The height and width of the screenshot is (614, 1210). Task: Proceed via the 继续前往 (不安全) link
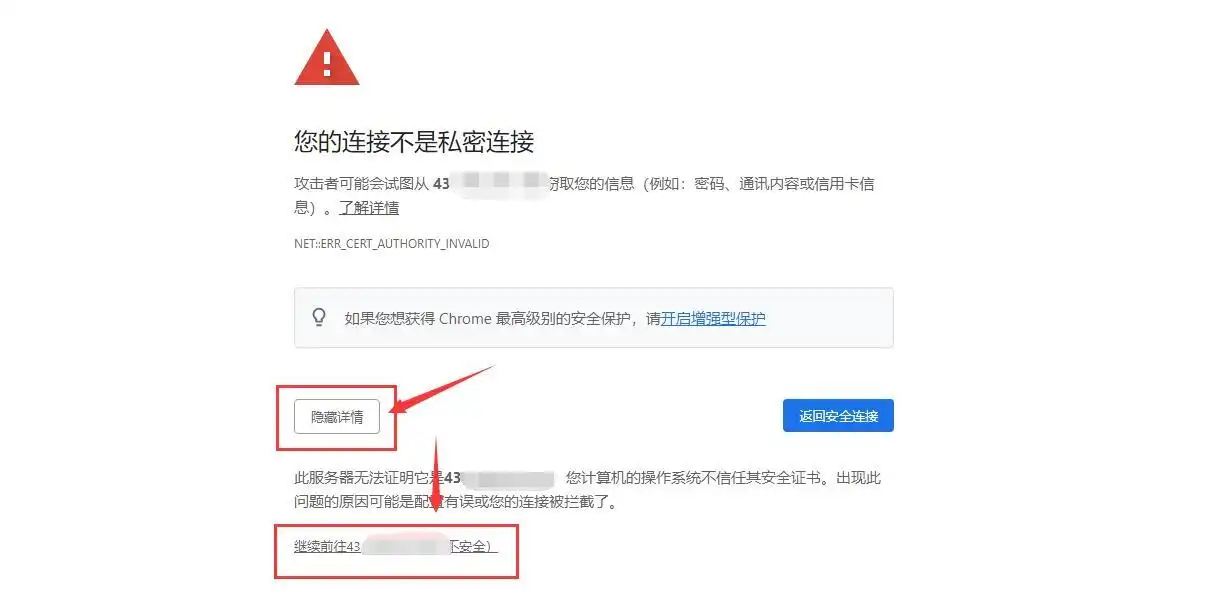coord(396,547)
